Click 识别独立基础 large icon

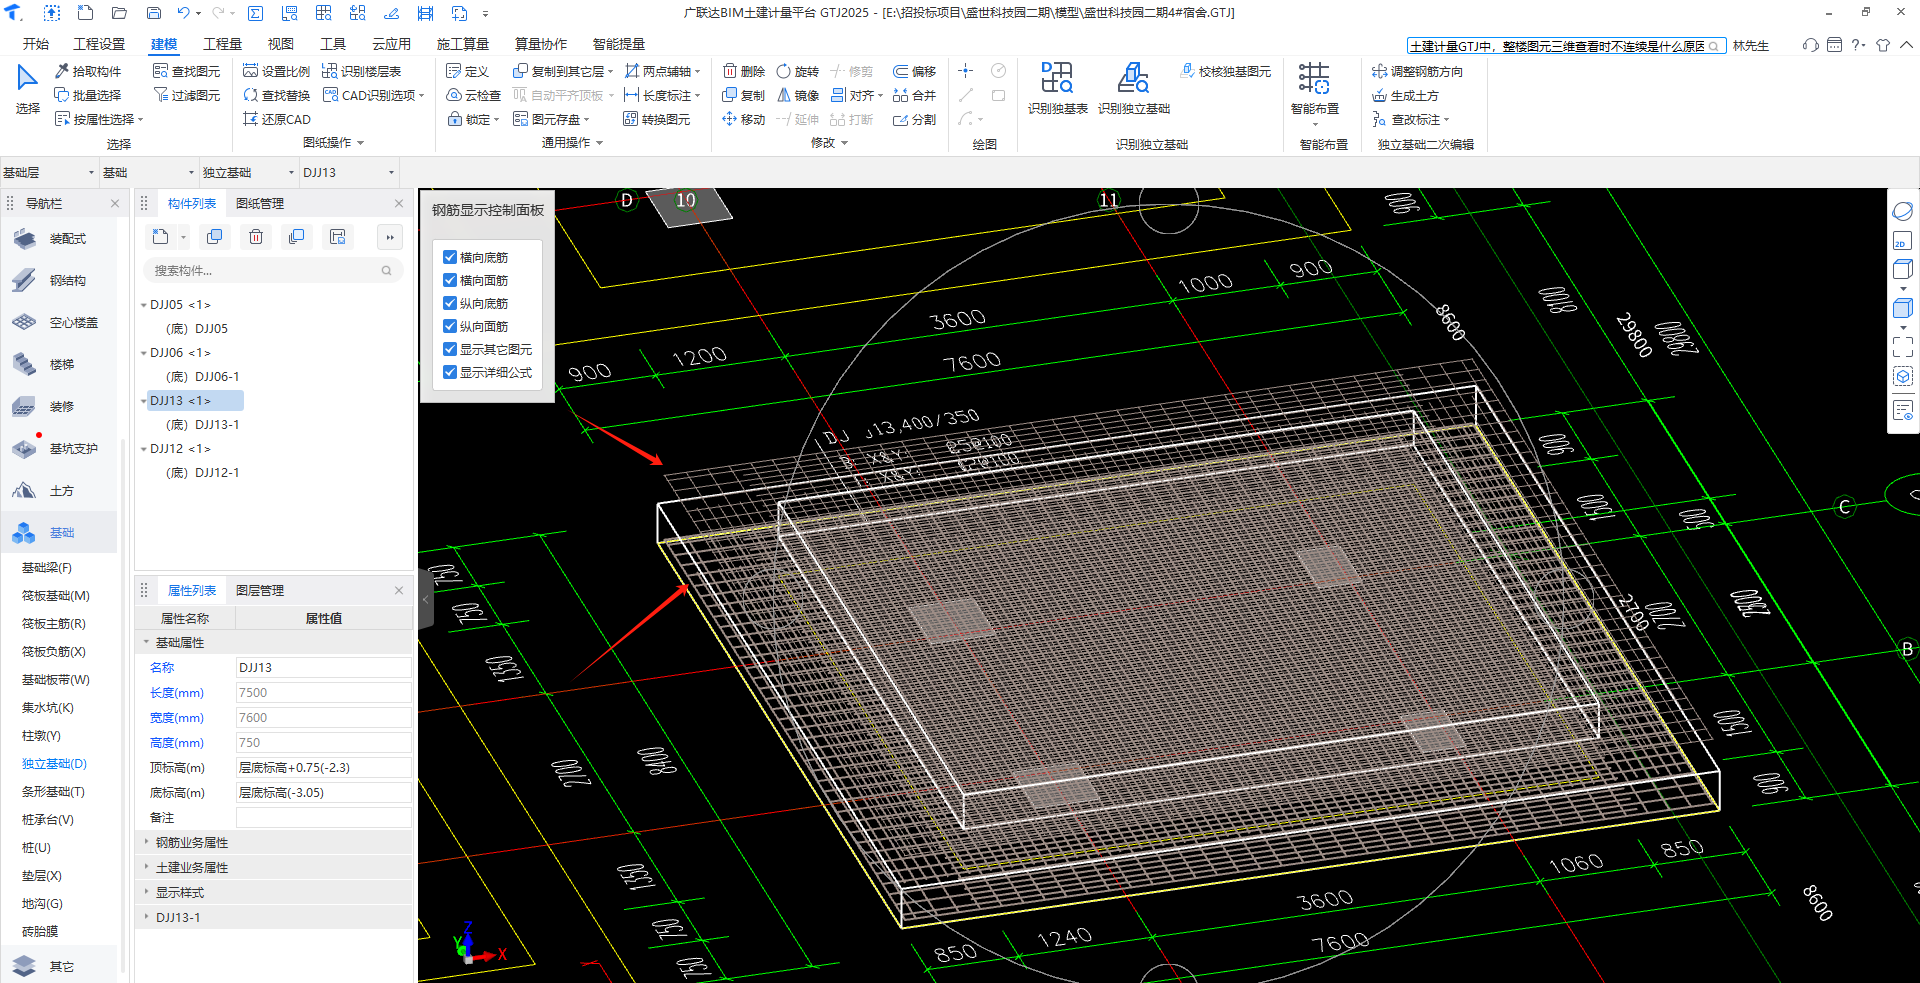1133,88
